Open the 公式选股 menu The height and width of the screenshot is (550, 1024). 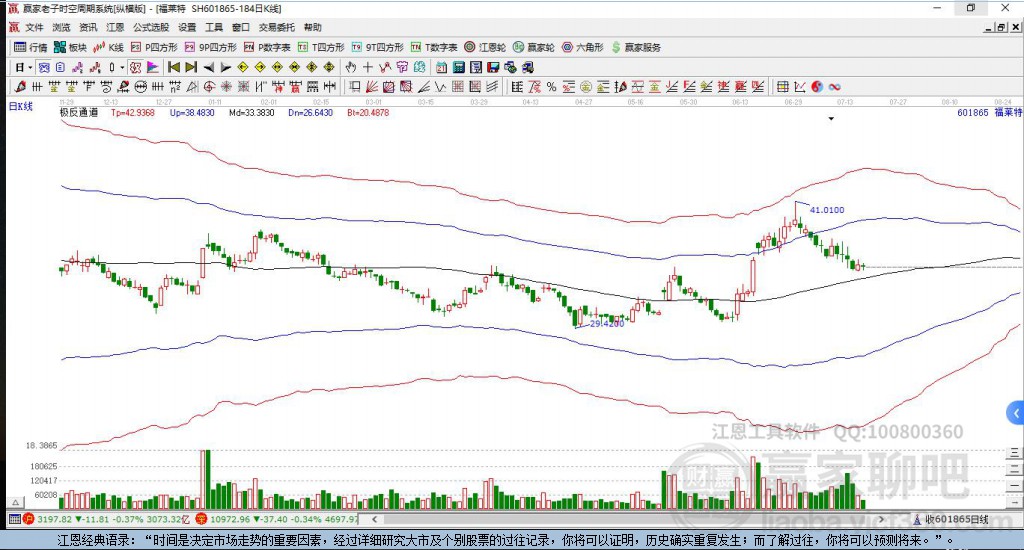(x=151, y=27)
